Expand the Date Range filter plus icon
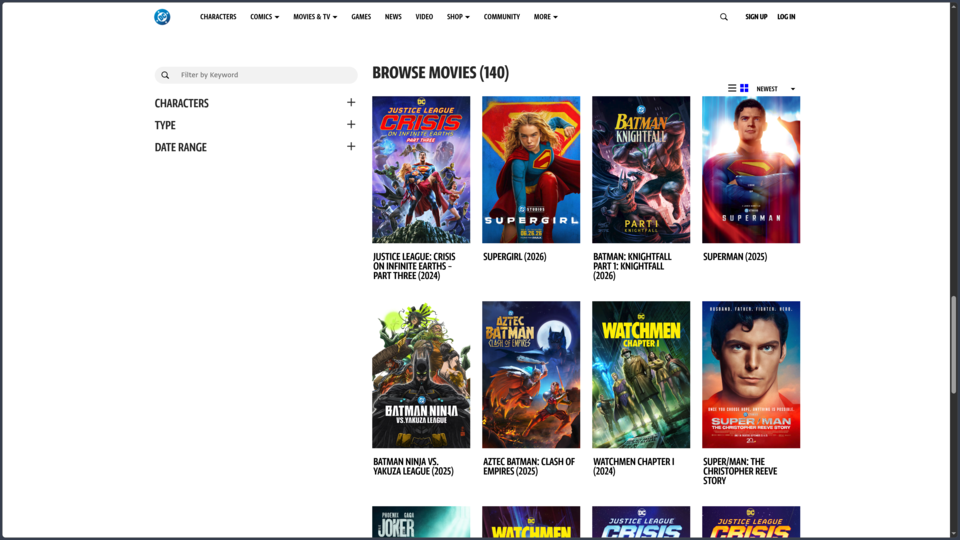 [x=351, y=147]
